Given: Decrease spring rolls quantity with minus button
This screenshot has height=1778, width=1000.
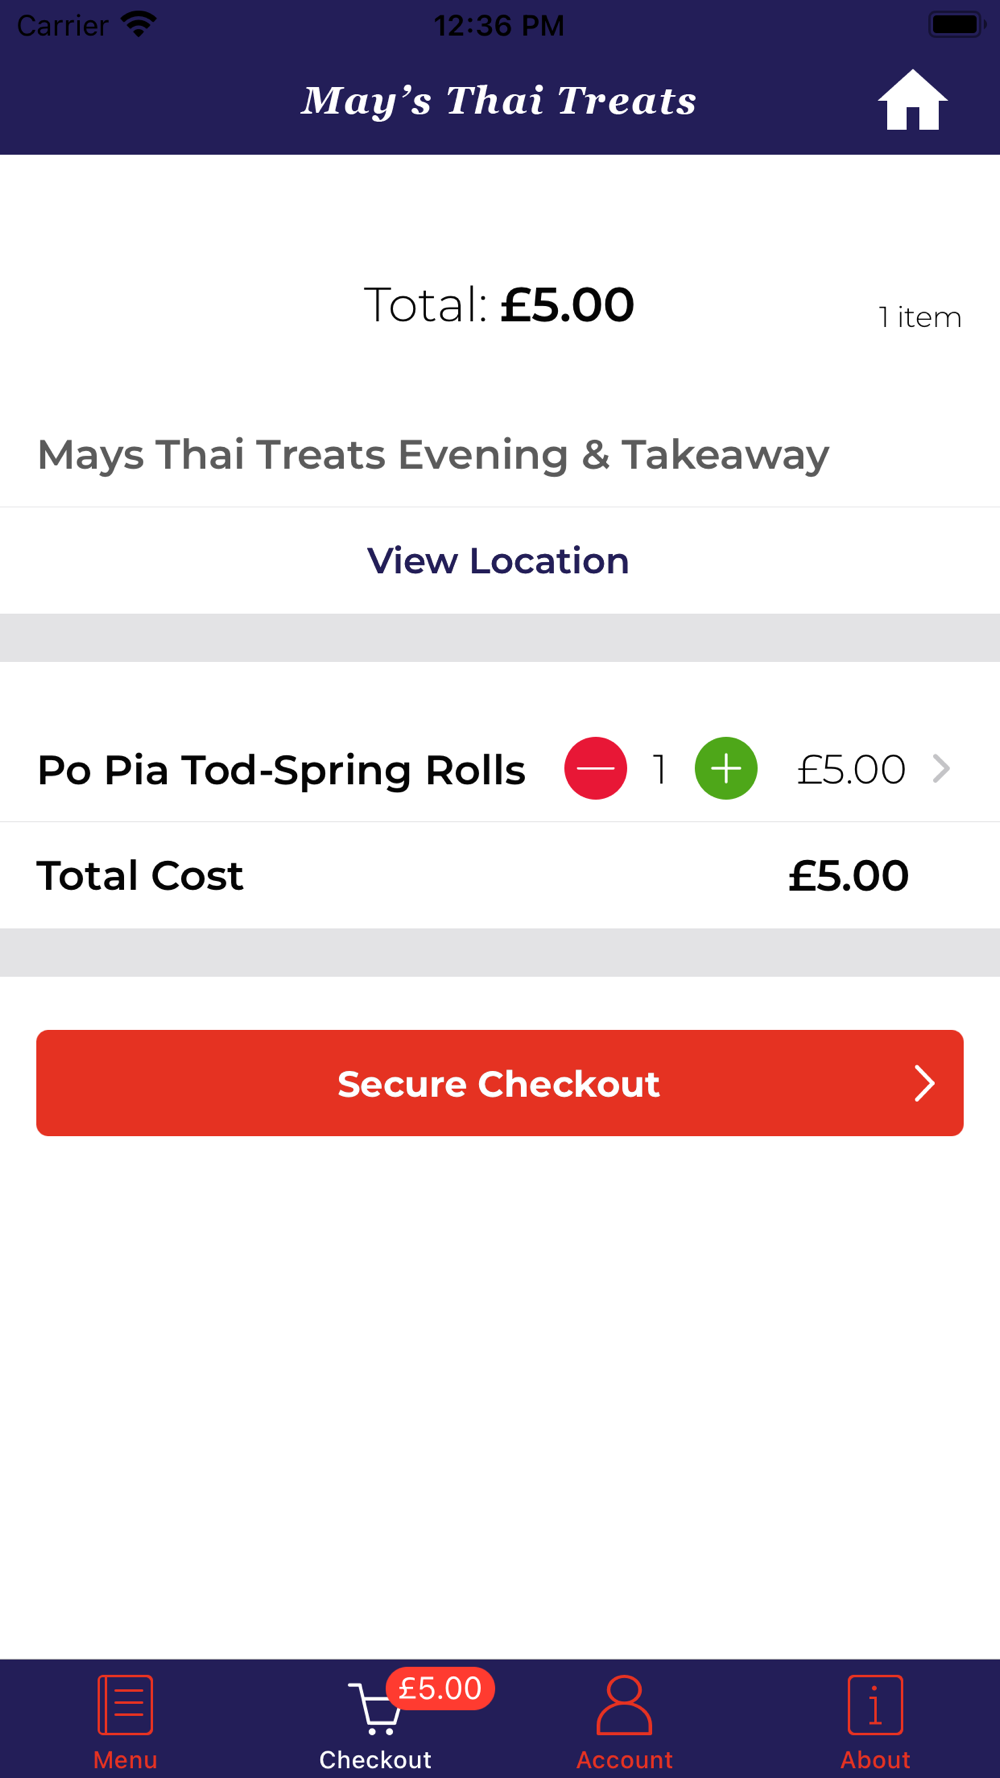Looking at the screenshot, I should coord(595,768).
